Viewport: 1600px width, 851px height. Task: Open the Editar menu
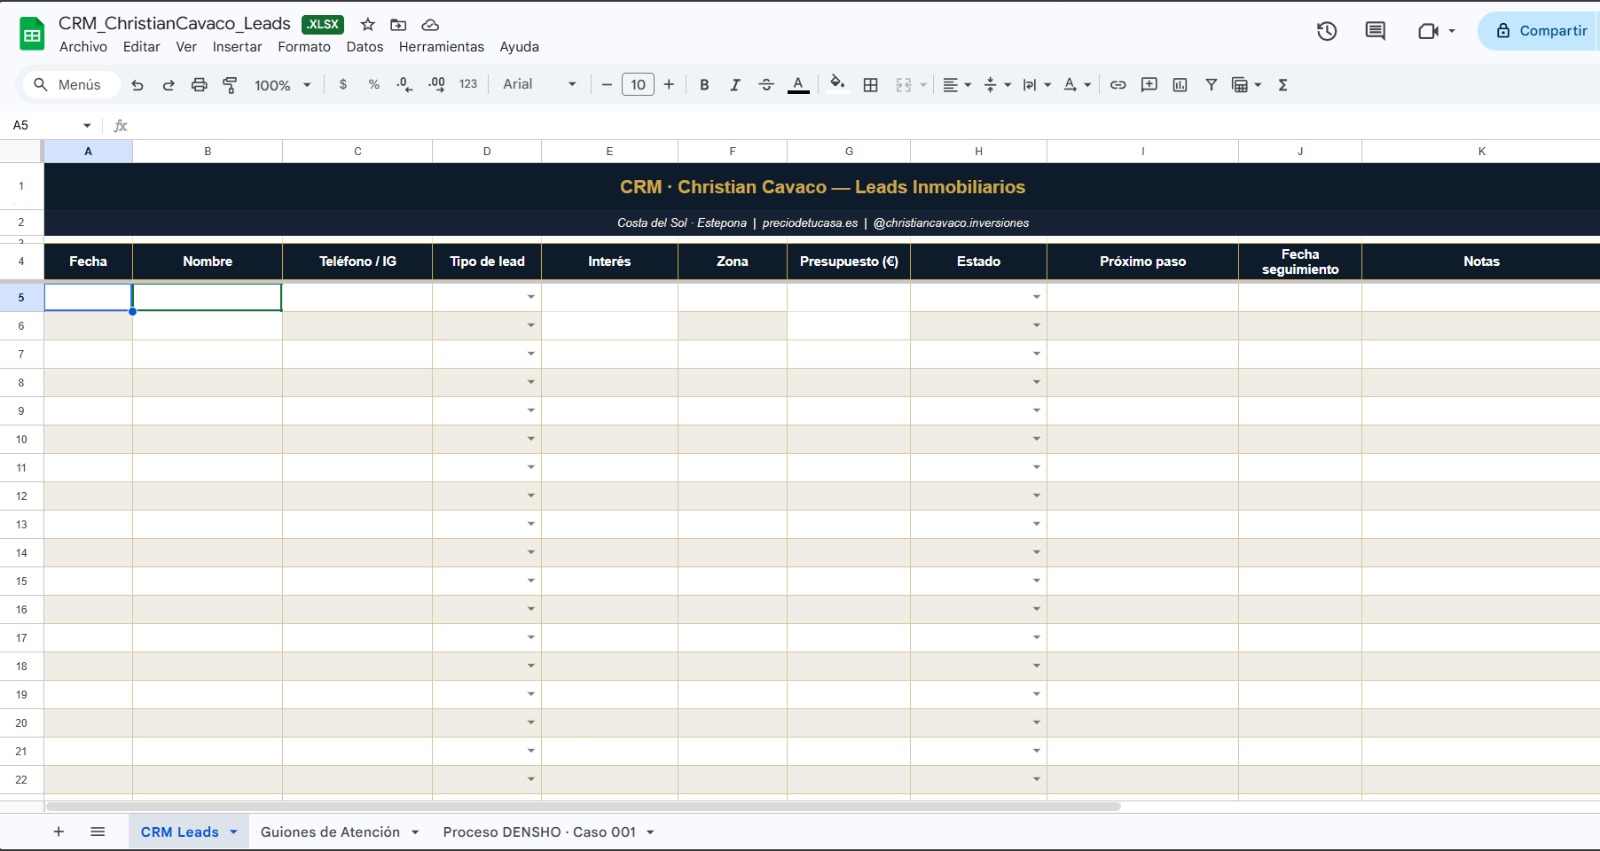point(141,47)
